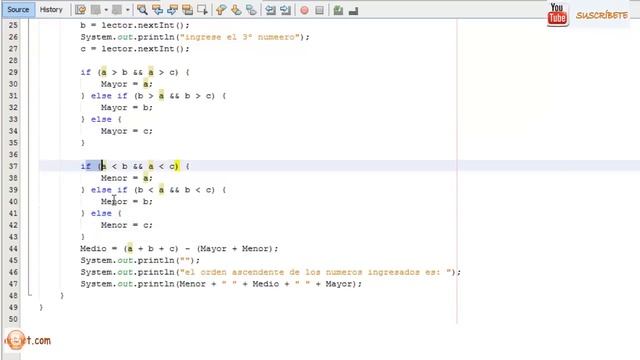640x360 pixels.
Task: Click string "el orden ascendente de los numeros ingresados es:"
Action: tap(316, 272)
